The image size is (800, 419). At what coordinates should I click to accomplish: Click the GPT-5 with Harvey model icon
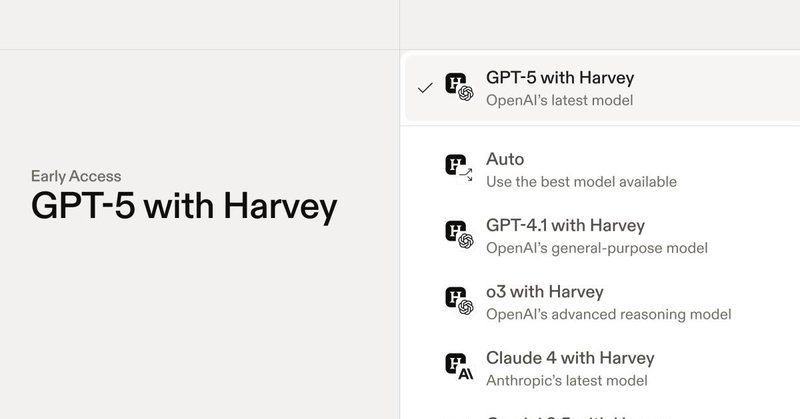(x=458, y=88)
